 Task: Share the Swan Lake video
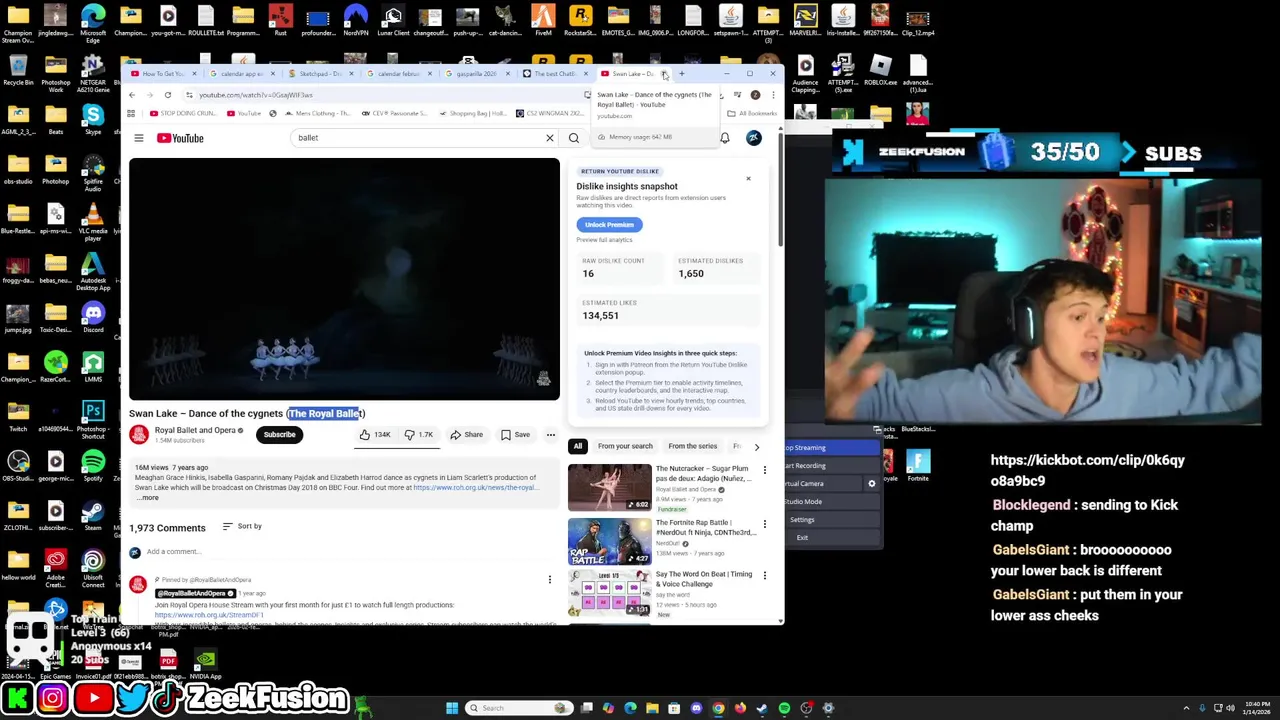pyautogui.click(x=467, y=435)
